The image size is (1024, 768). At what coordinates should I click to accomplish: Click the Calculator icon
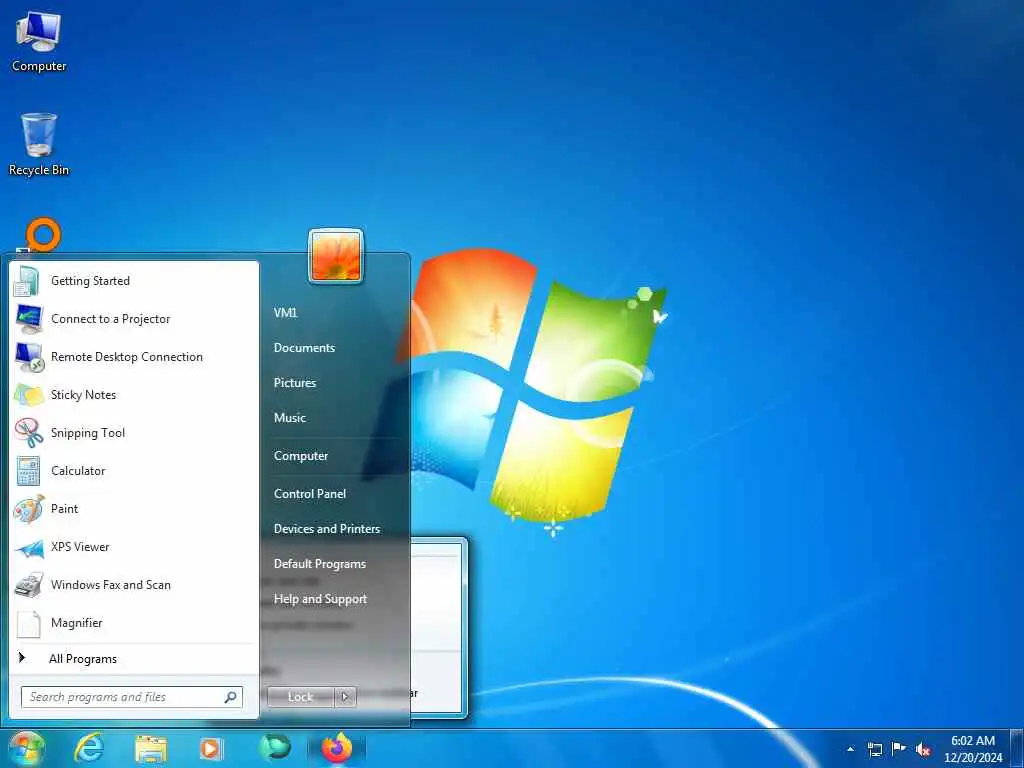(28, 471)
